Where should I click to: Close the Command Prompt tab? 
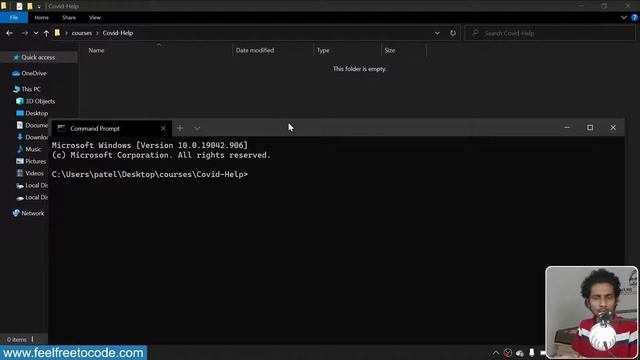(x=163, y=128)
